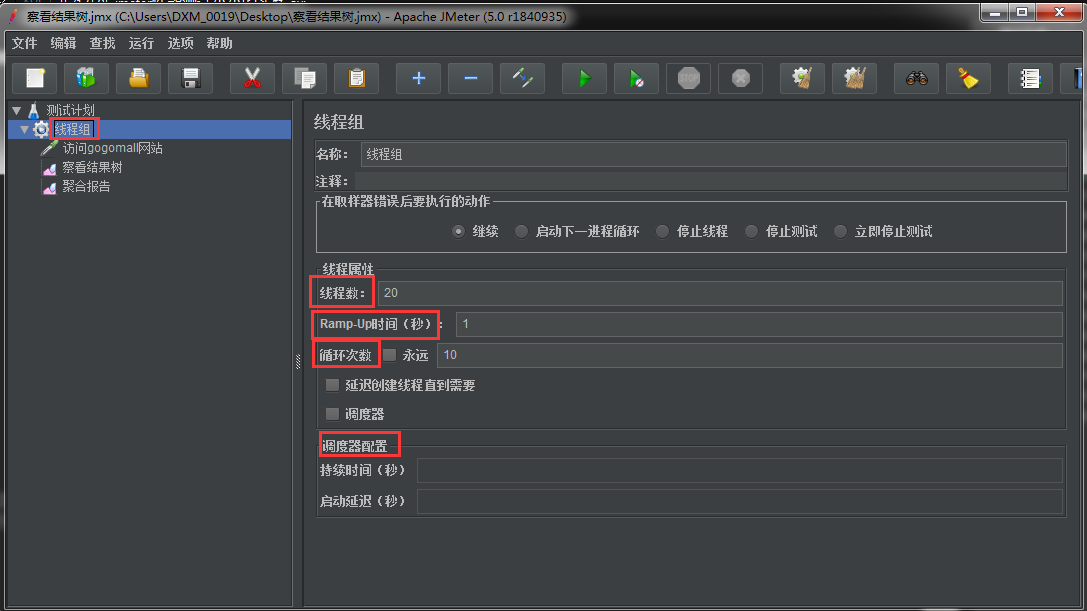This screenshot has height=611, width=1087.
Task: Click the Reset Search broom icon
Action: click(968, 78)
